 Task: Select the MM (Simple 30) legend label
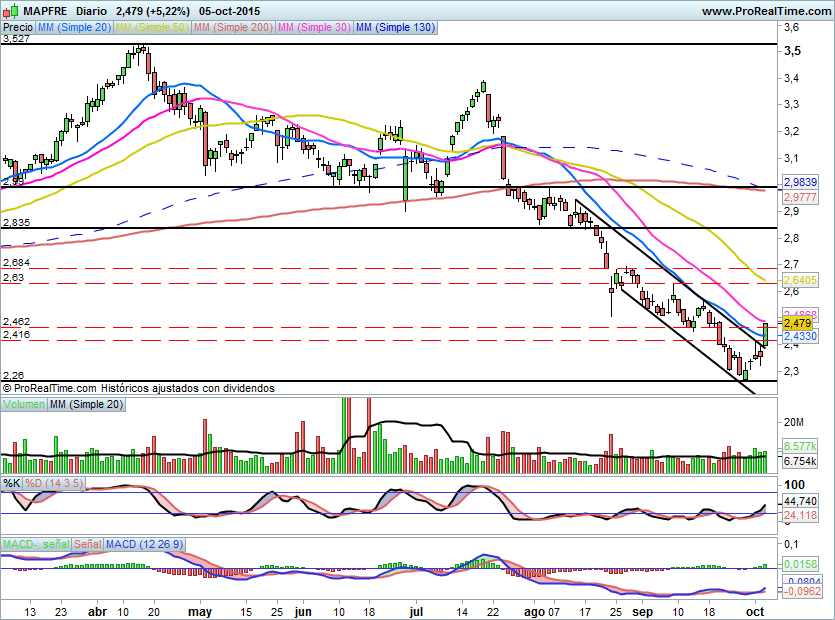pos(314,27)
